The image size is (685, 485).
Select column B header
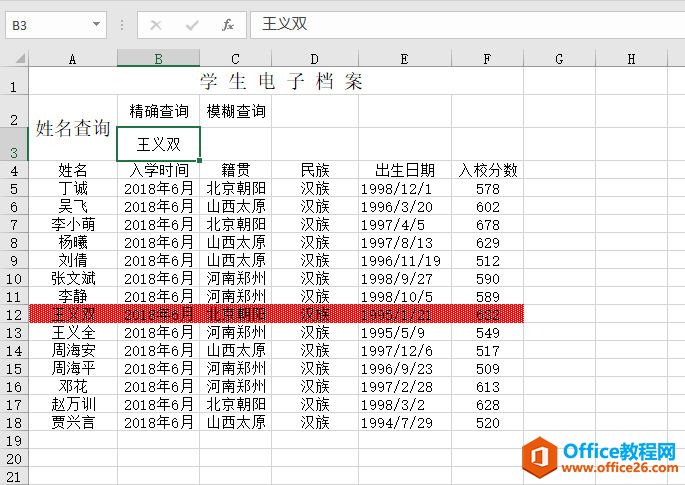pyautogui.click(x=158, y=59)
